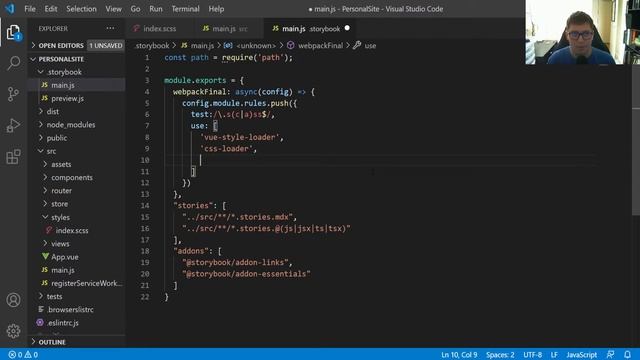The image size is (640, 360).
Task: Click the <unknown> breadcrumb item
Action: click(256, 46)
